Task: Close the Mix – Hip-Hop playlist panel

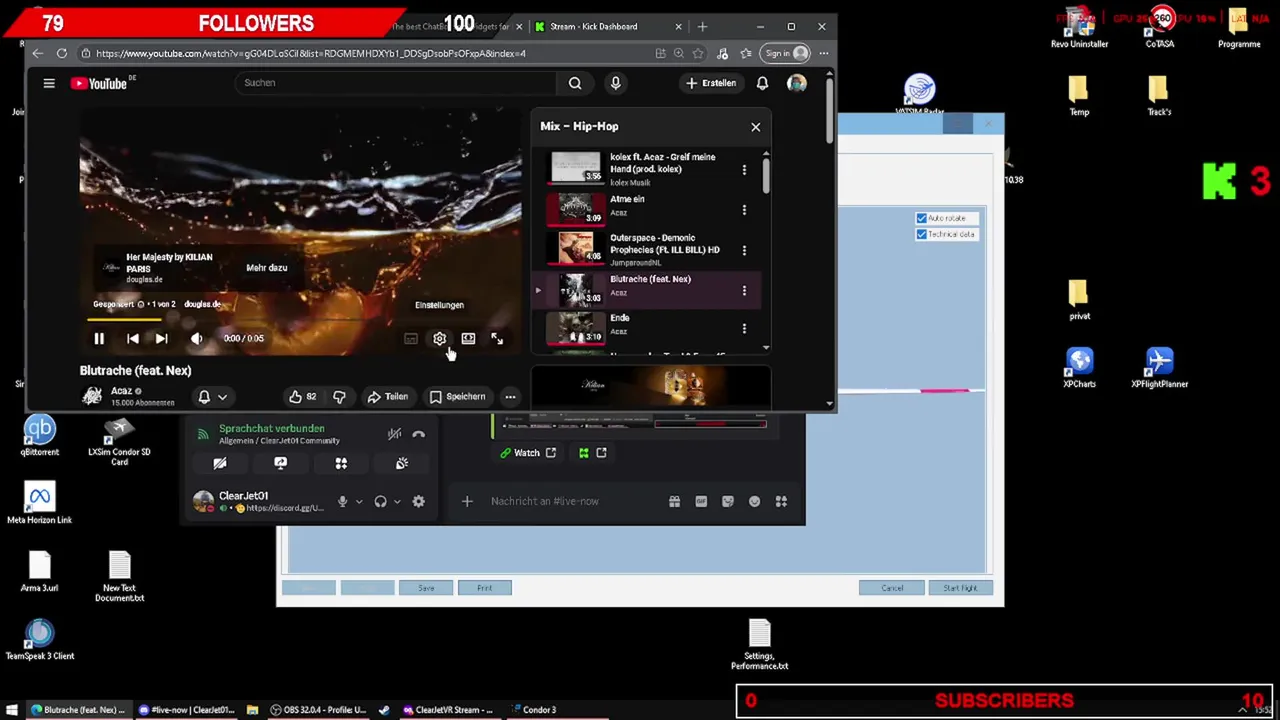Action: [x=755, y=127]
